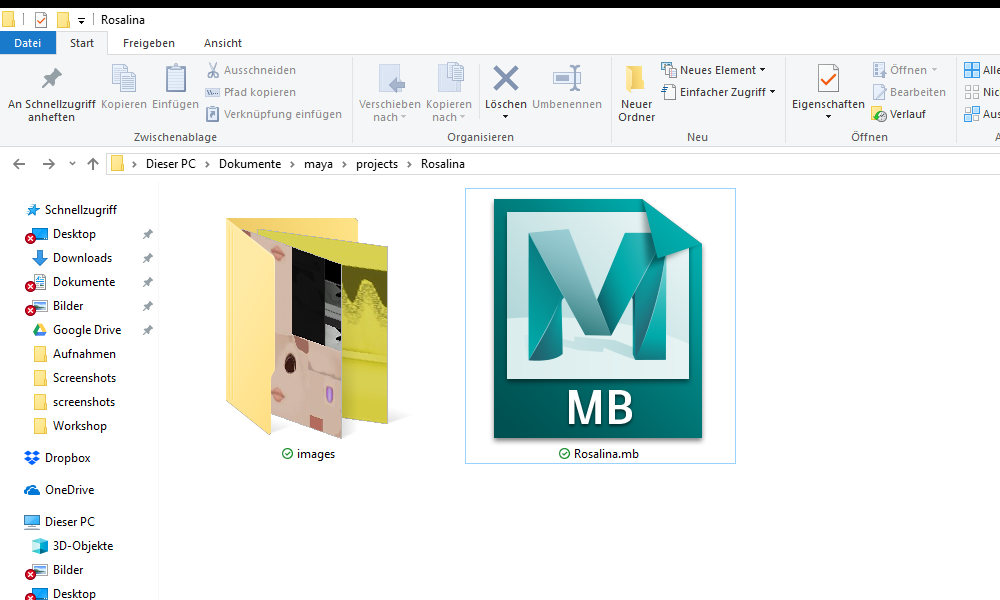
Task: Open Dokumente in sidebar
Action: [84, 282]
